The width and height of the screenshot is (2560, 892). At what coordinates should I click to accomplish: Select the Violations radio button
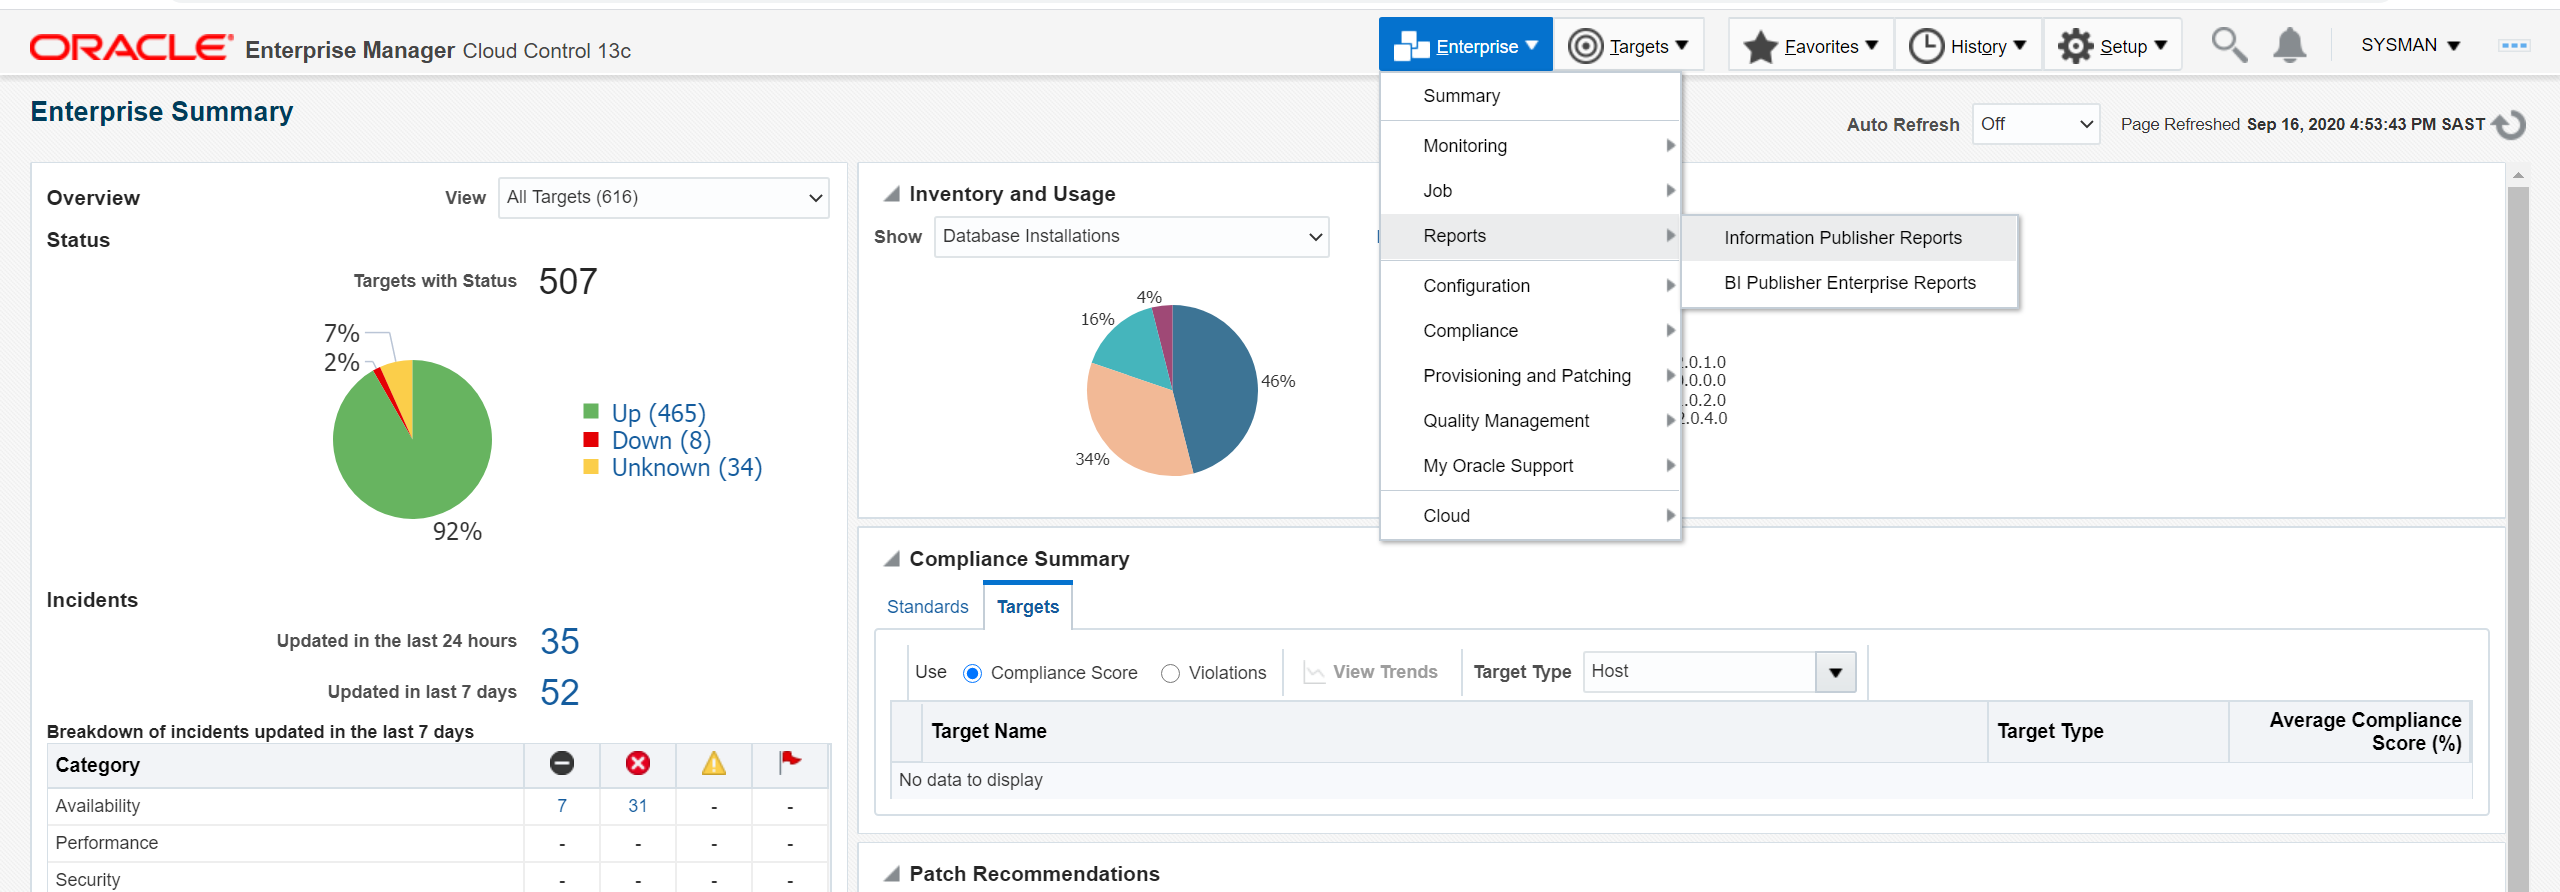[x=1170, y=673]
